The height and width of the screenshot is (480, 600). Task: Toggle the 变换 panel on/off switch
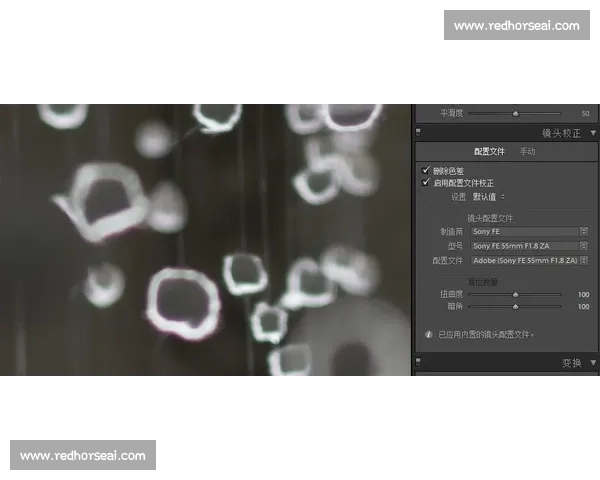pyautogui.click(x=419, y=361)
